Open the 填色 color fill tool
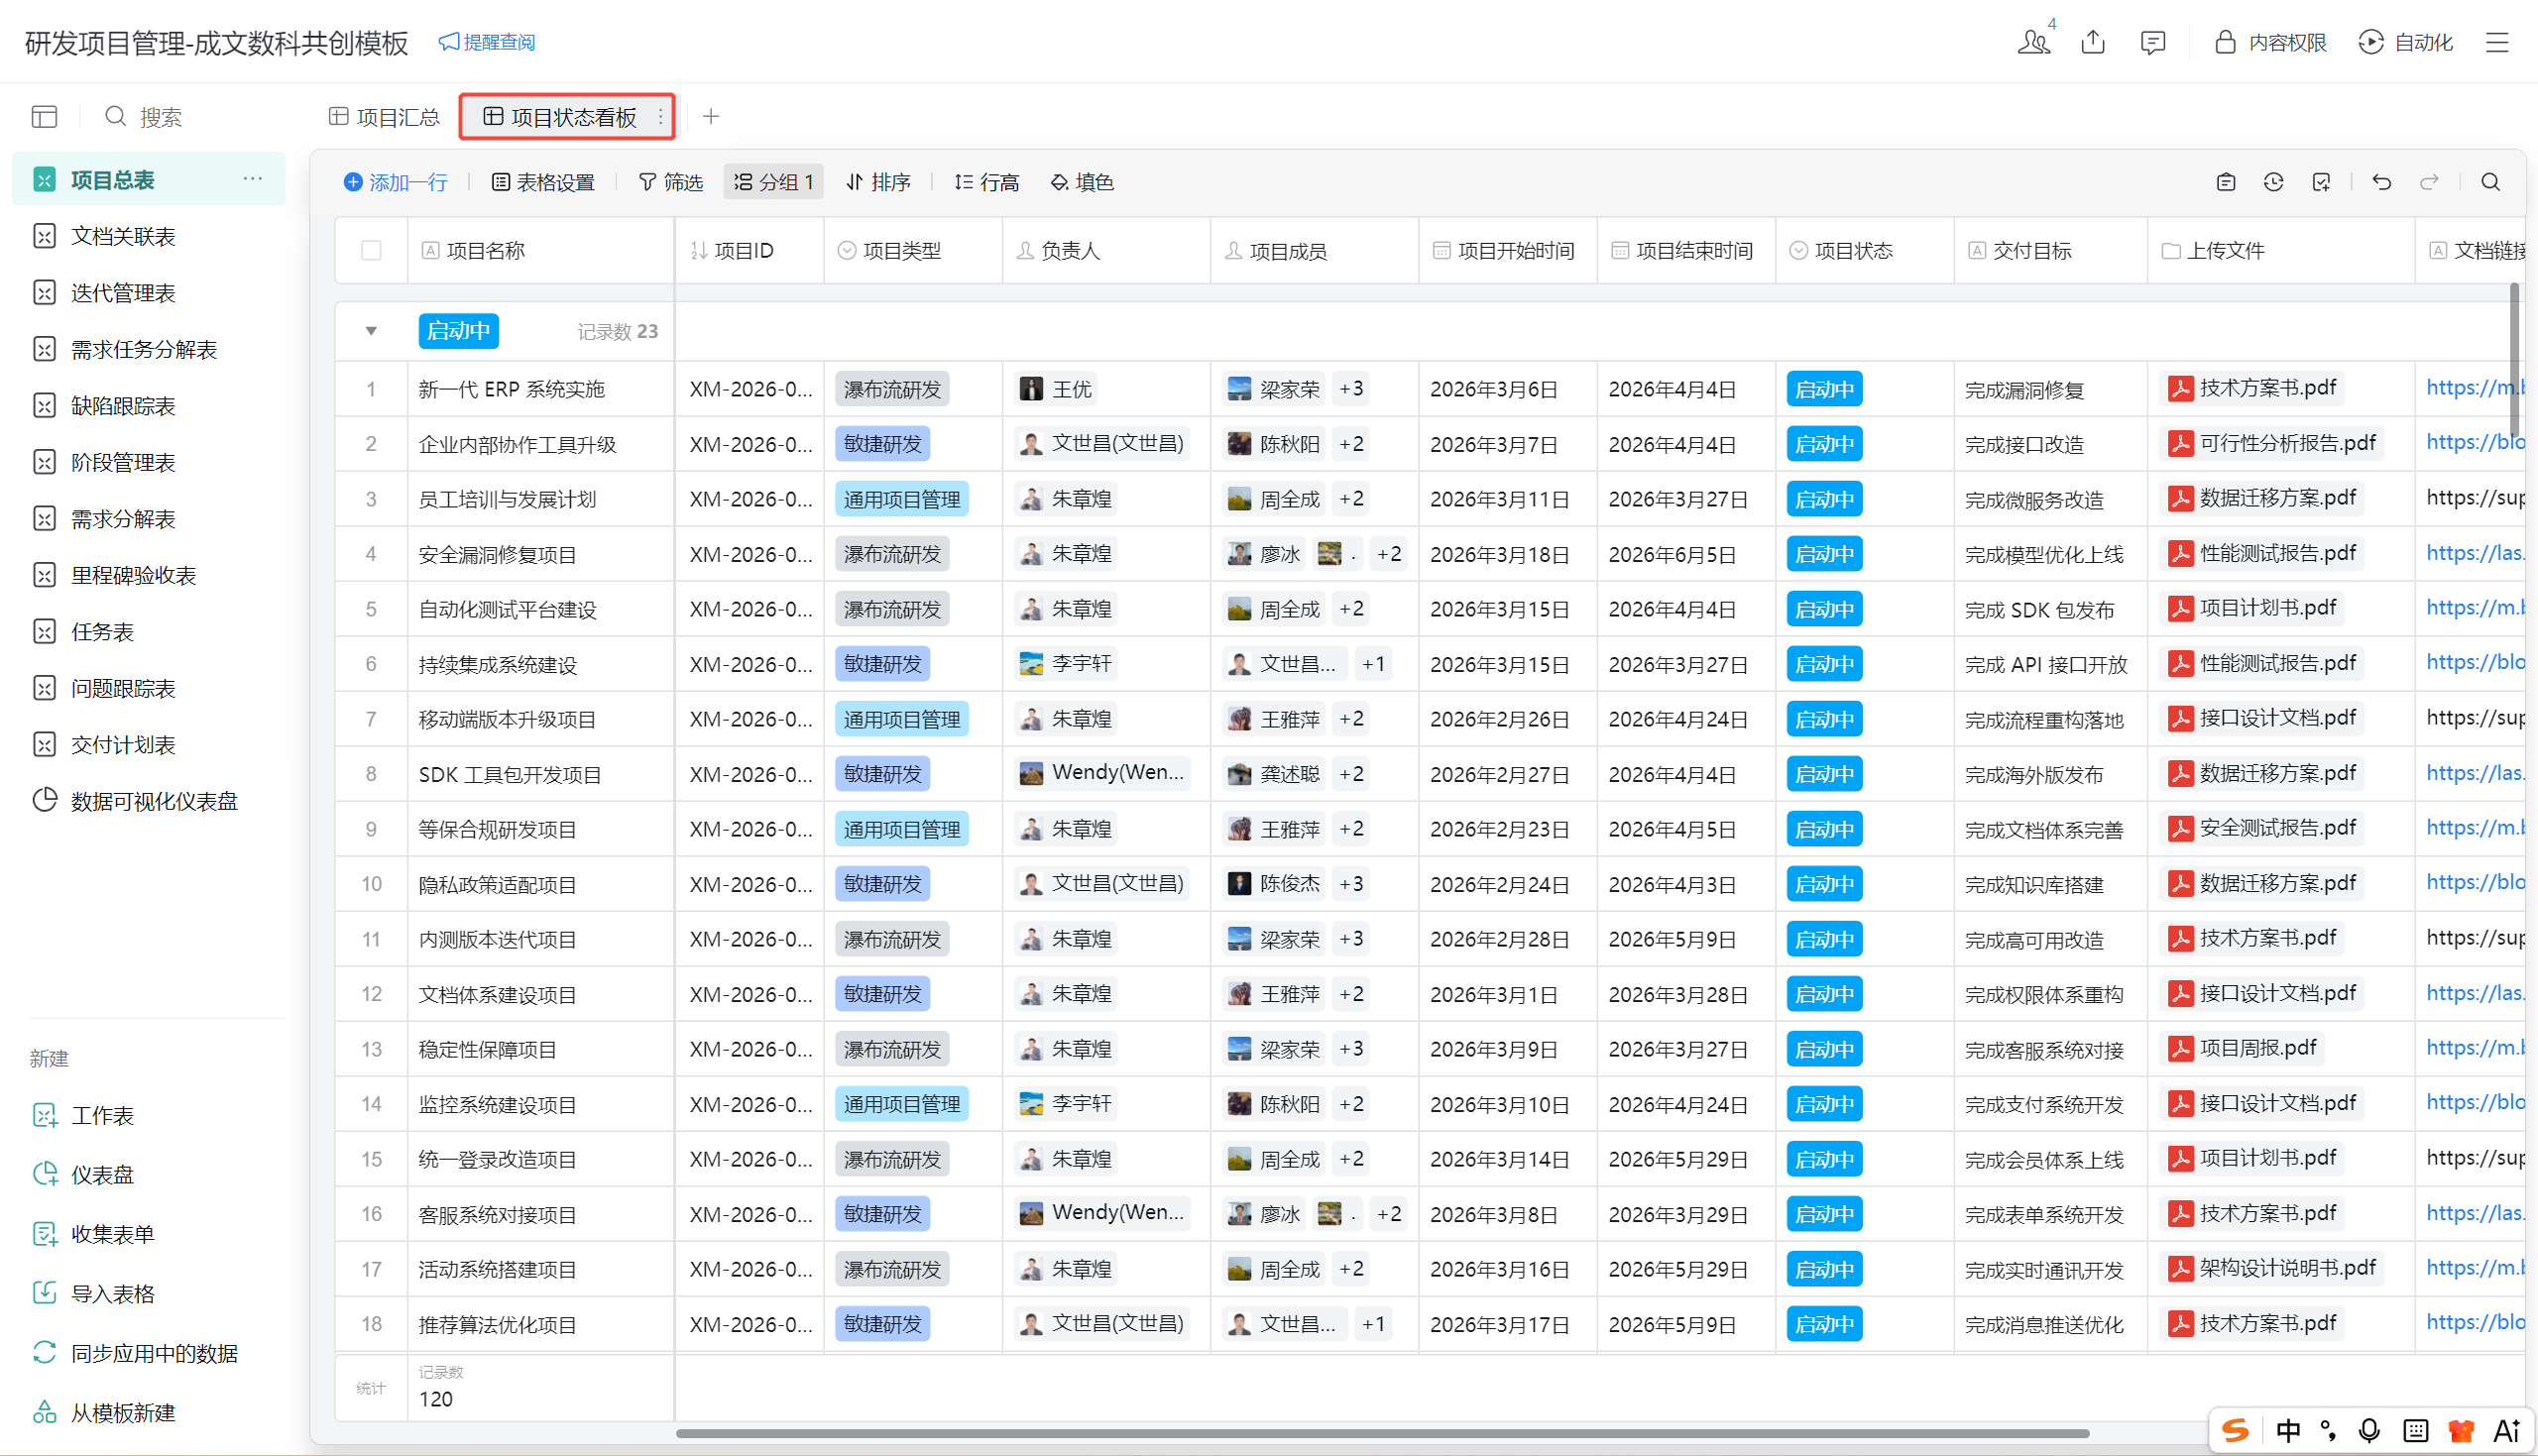Viewport: 2538px width, 1456px height. point(1082,182)
